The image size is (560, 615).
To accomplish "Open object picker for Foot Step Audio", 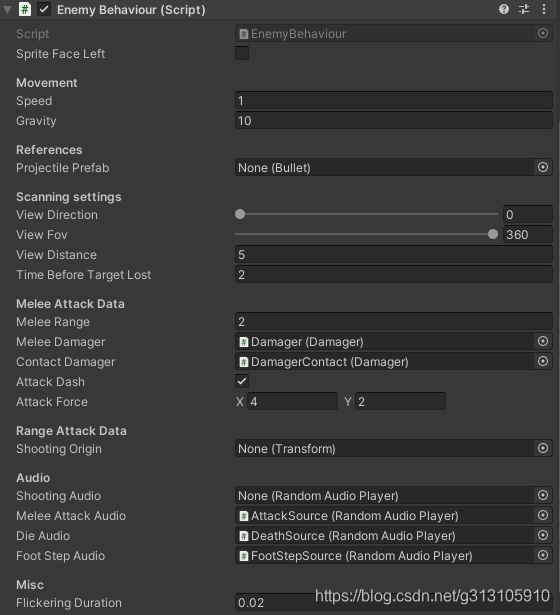I will pyautogui.click(x=543, y=555).
